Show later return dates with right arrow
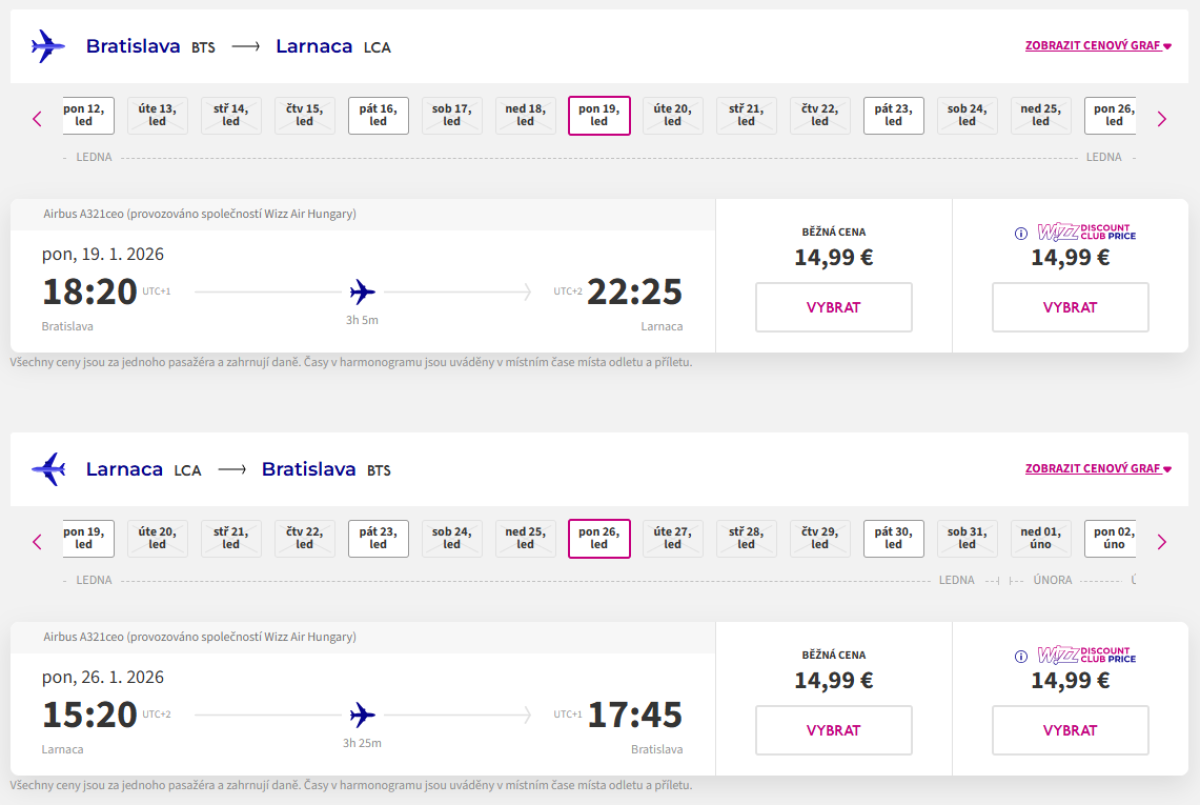 click(1161, 542)
